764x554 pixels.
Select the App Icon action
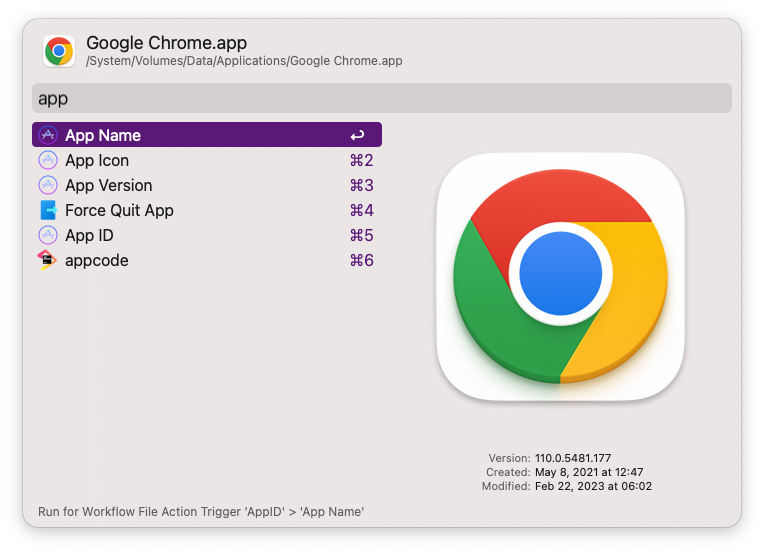[x=97, y=160]
